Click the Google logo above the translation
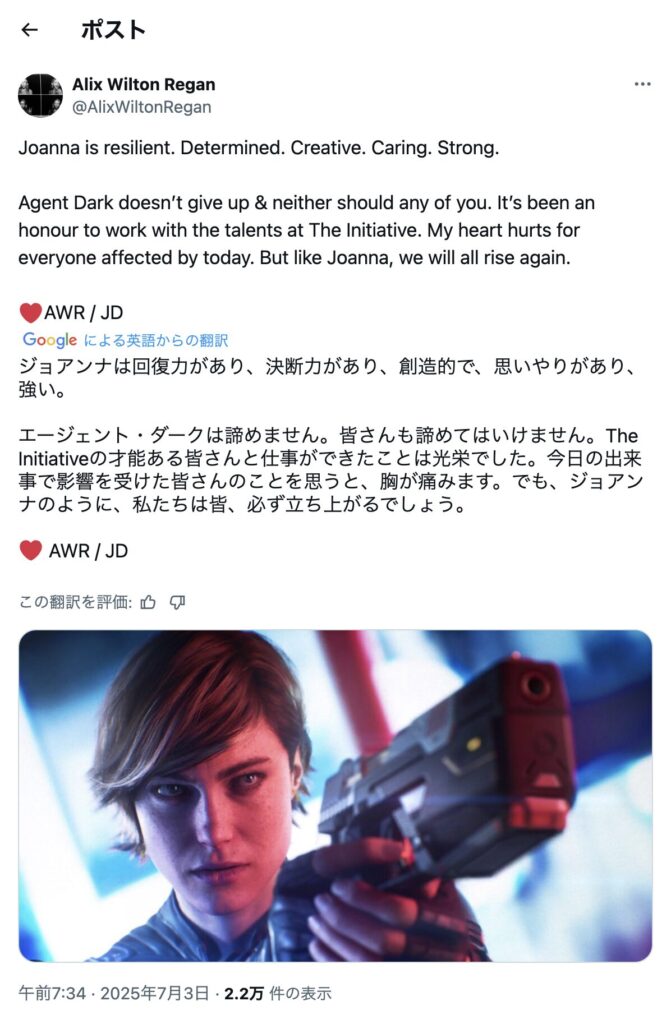The width and height of the screenshot is (671, 1024). coord(50,340)
